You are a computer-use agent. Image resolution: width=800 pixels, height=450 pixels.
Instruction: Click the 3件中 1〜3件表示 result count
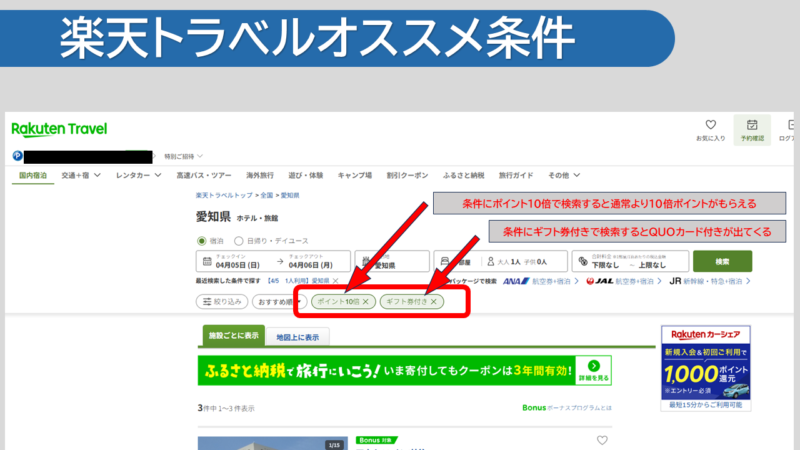pos(226,408)
